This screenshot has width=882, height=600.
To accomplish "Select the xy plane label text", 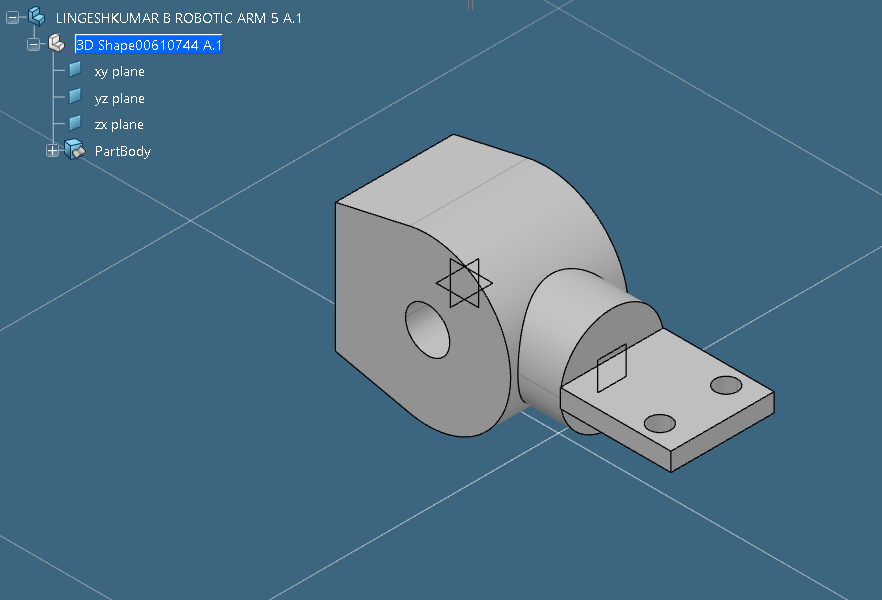I will pos(118,71).
